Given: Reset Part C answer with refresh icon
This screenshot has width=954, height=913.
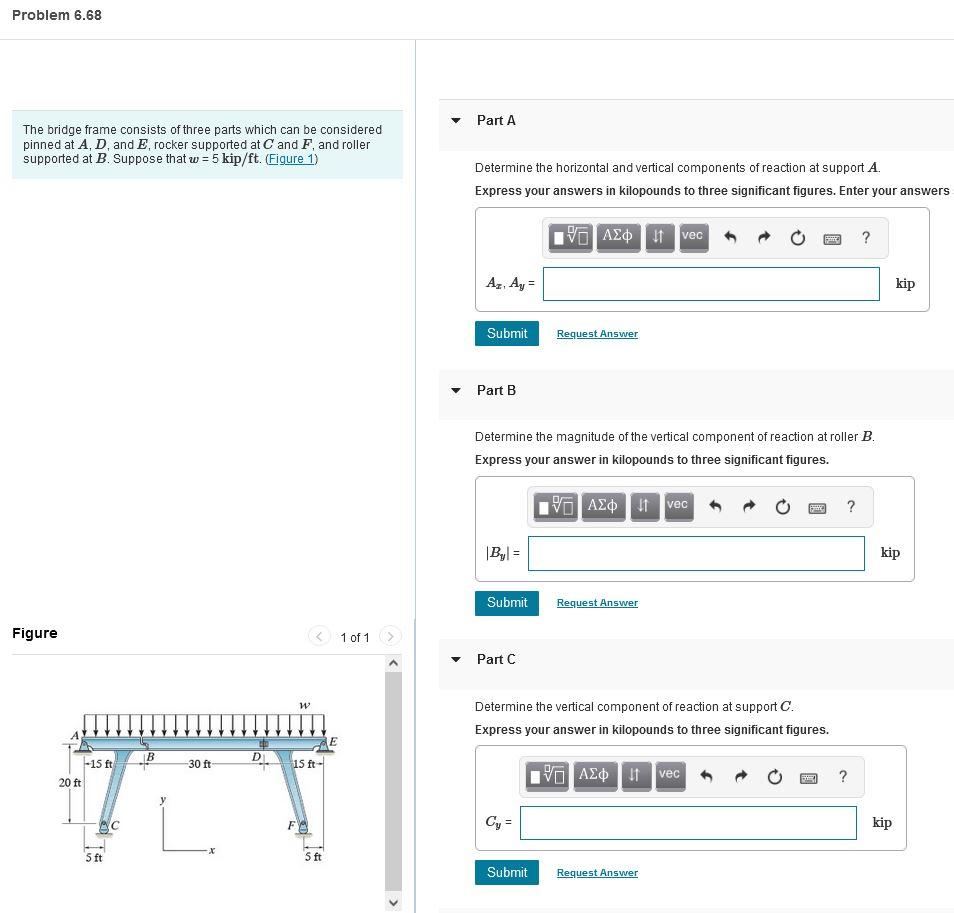Looking at the screenshot, I should pyautogui.click(x=775, y=777).
